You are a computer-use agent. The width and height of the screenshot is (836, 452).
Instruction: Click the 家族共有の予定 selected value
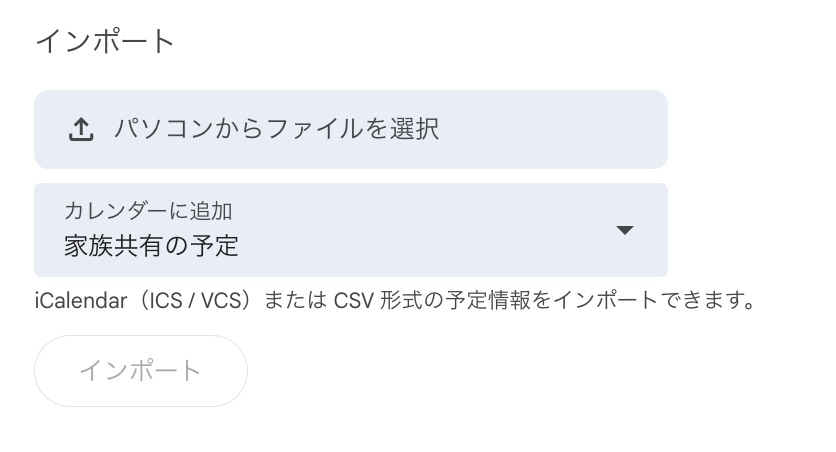[151, 245]
